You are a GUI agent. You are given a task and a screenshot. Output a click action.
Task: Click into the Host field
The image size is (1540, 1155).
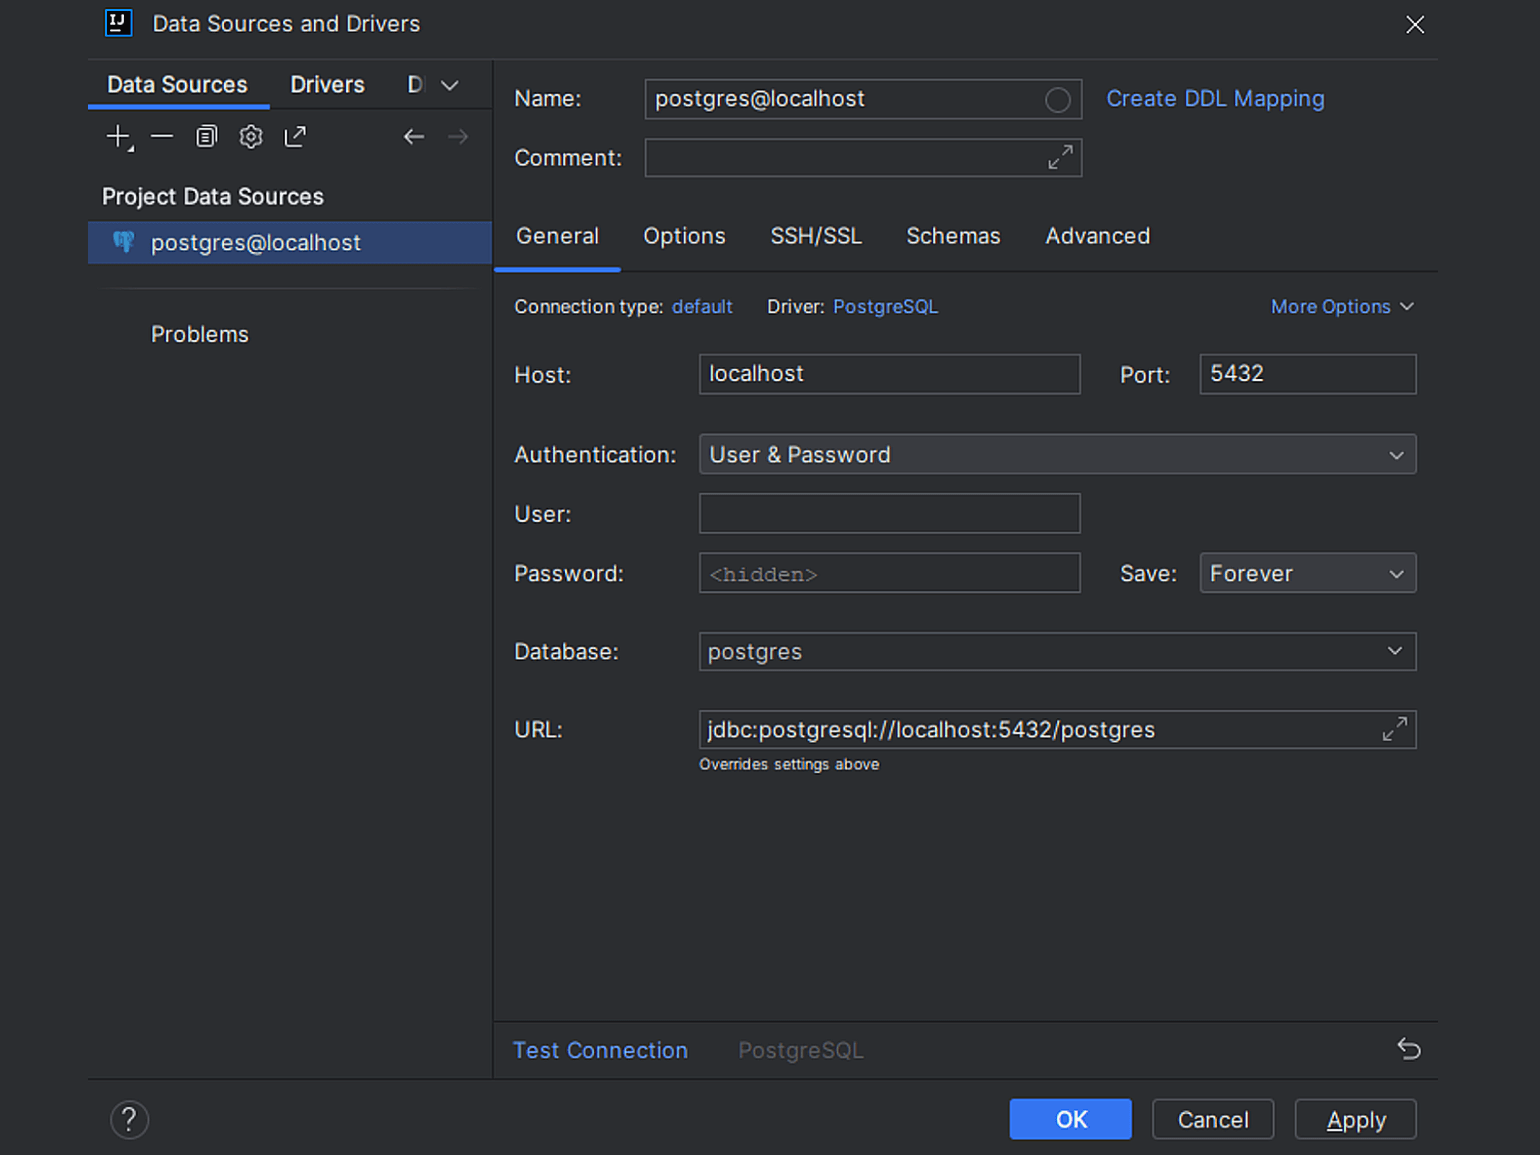coord(889,374)
